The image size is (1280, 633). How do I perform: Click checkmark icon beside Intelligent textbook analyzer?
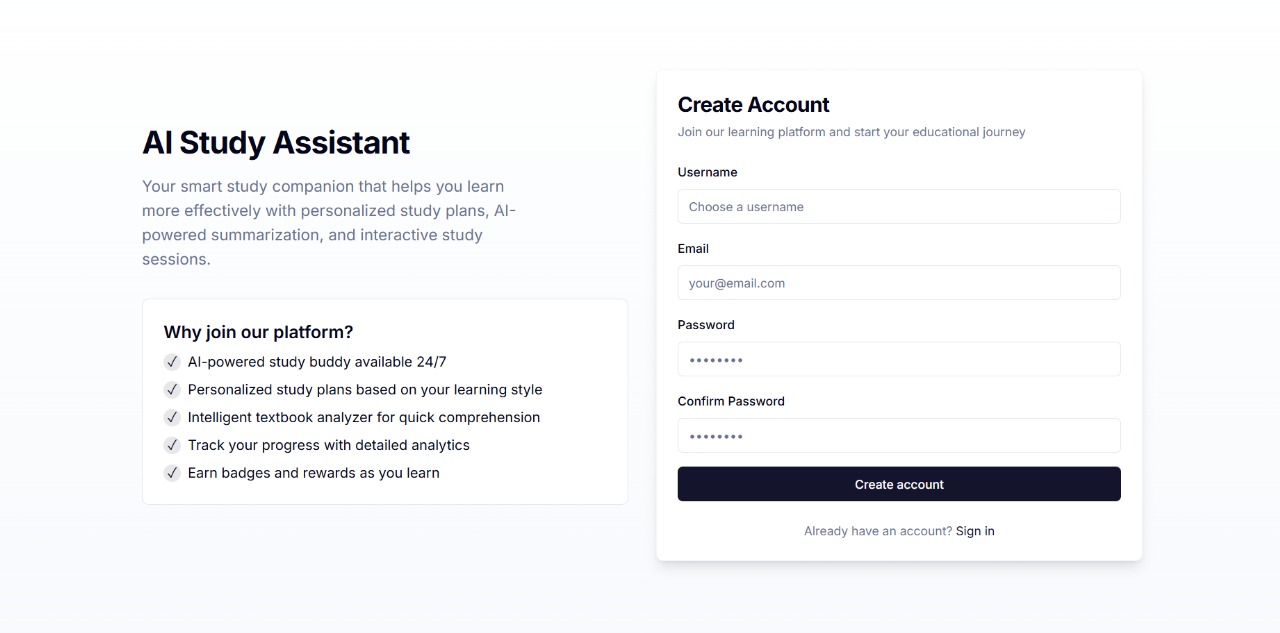pos(172,417)
